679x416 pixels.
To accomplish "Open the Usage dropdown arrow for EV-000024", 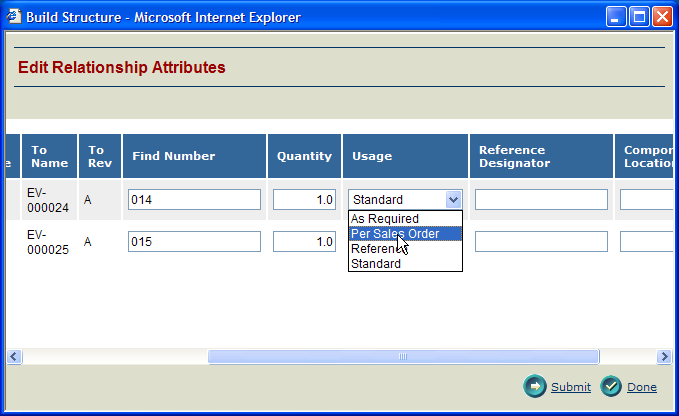I will point(453,200).
